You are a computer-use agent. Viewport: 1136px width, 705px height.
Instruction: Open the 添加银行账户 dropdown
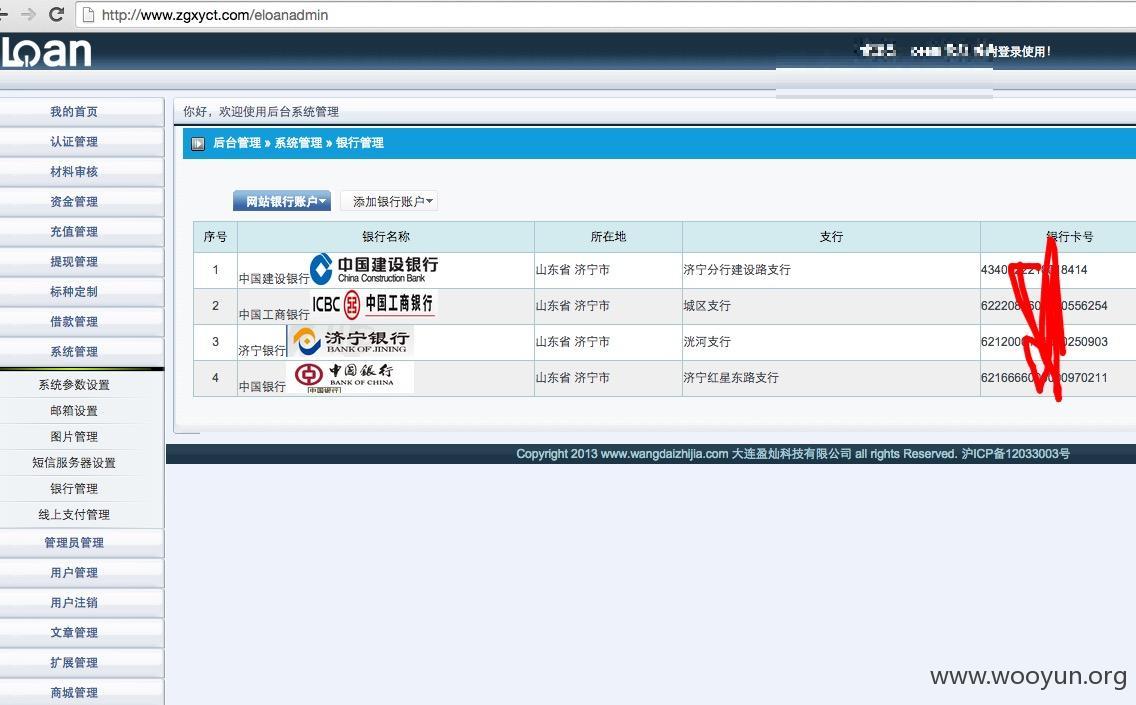click(x=389, y=201)
